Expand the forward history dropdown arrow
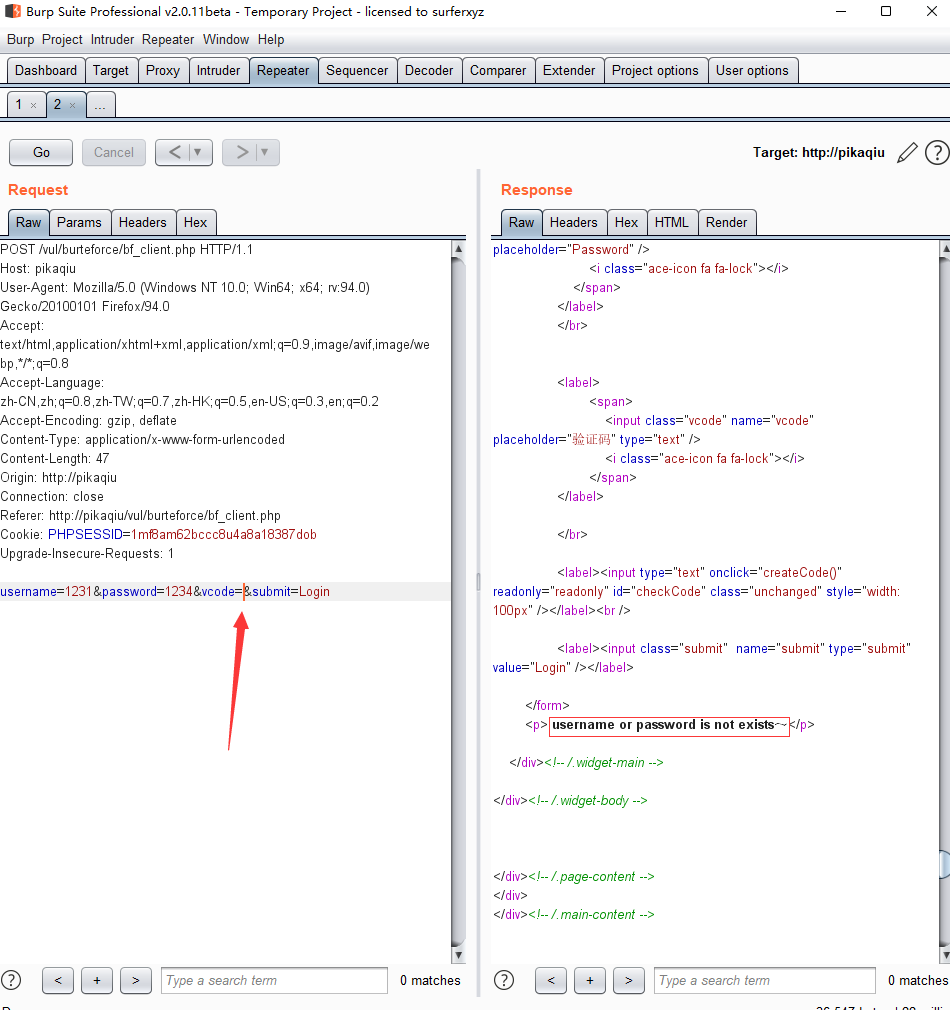The height and width of the screenshot is (1010, 950). [265, 153]
